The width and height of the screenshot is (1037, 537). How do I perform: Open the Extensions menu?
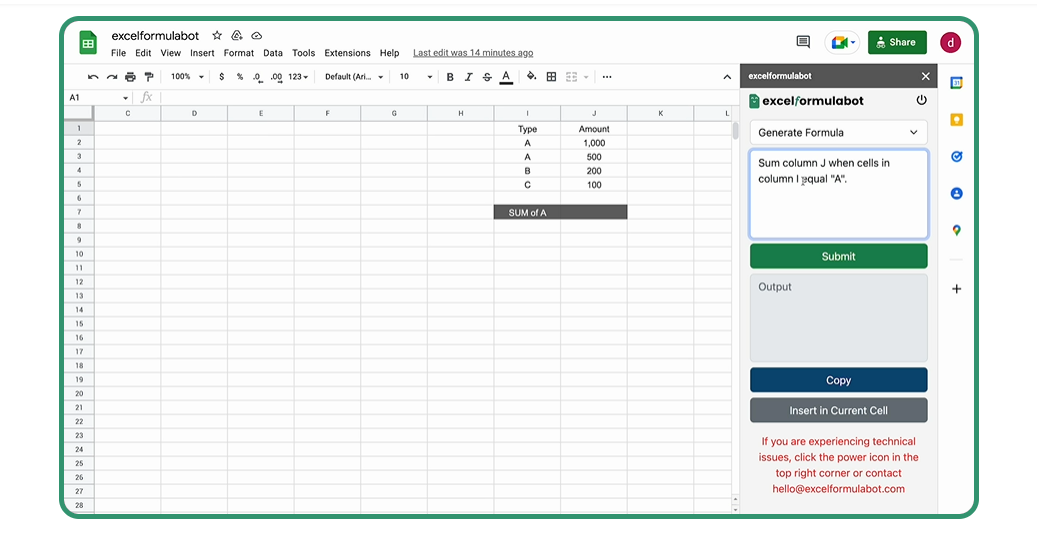tap(347, 53)
